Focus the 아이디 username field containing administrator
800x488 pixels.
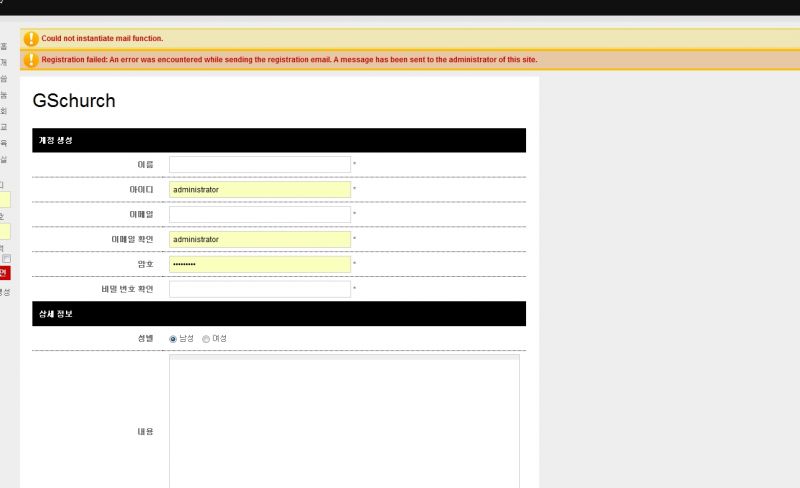(260, 189)
